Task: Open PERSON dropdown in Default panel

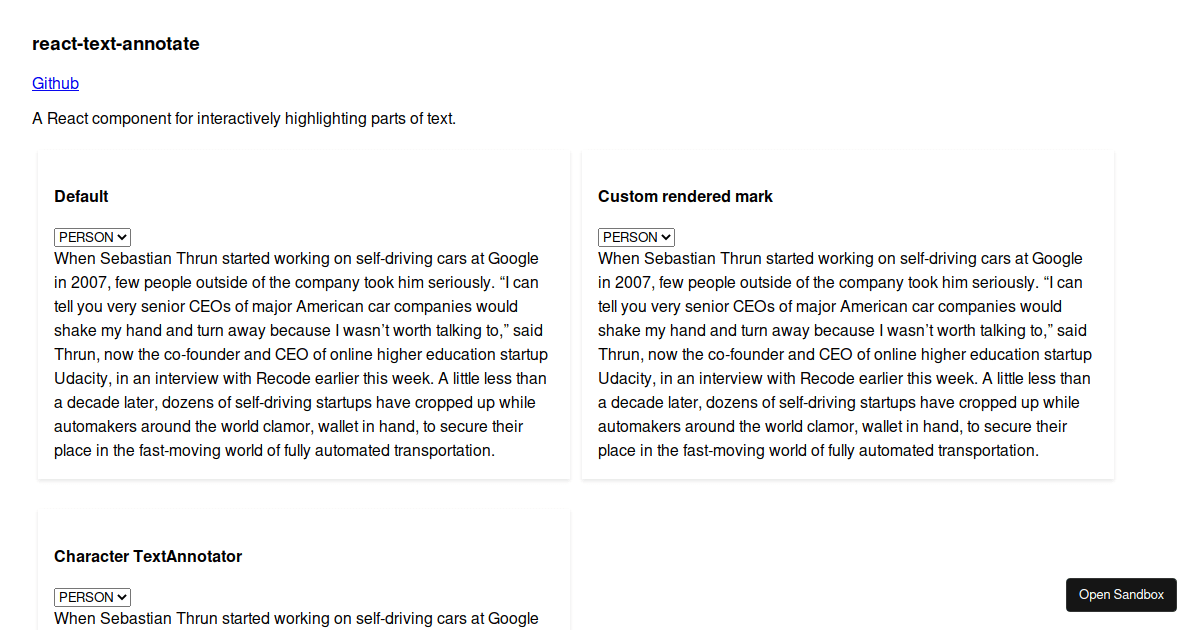Action: [x=92, y=237]
